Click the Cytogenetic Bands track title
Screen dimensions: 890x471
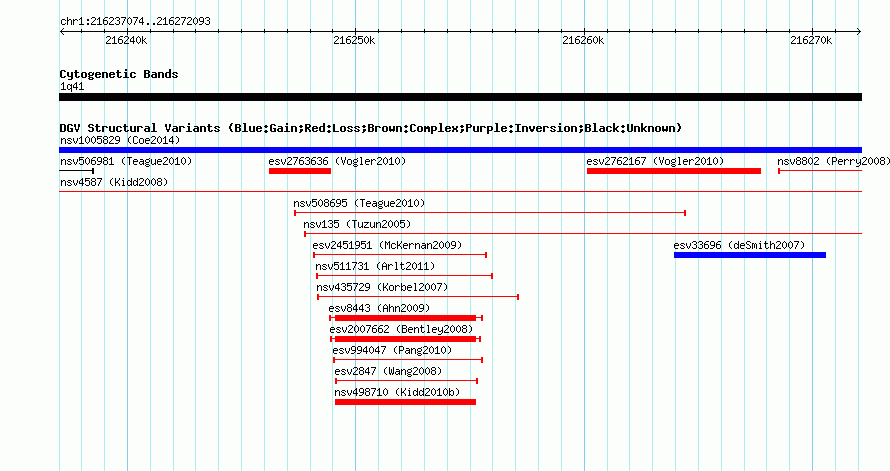(x=119, y=74)
